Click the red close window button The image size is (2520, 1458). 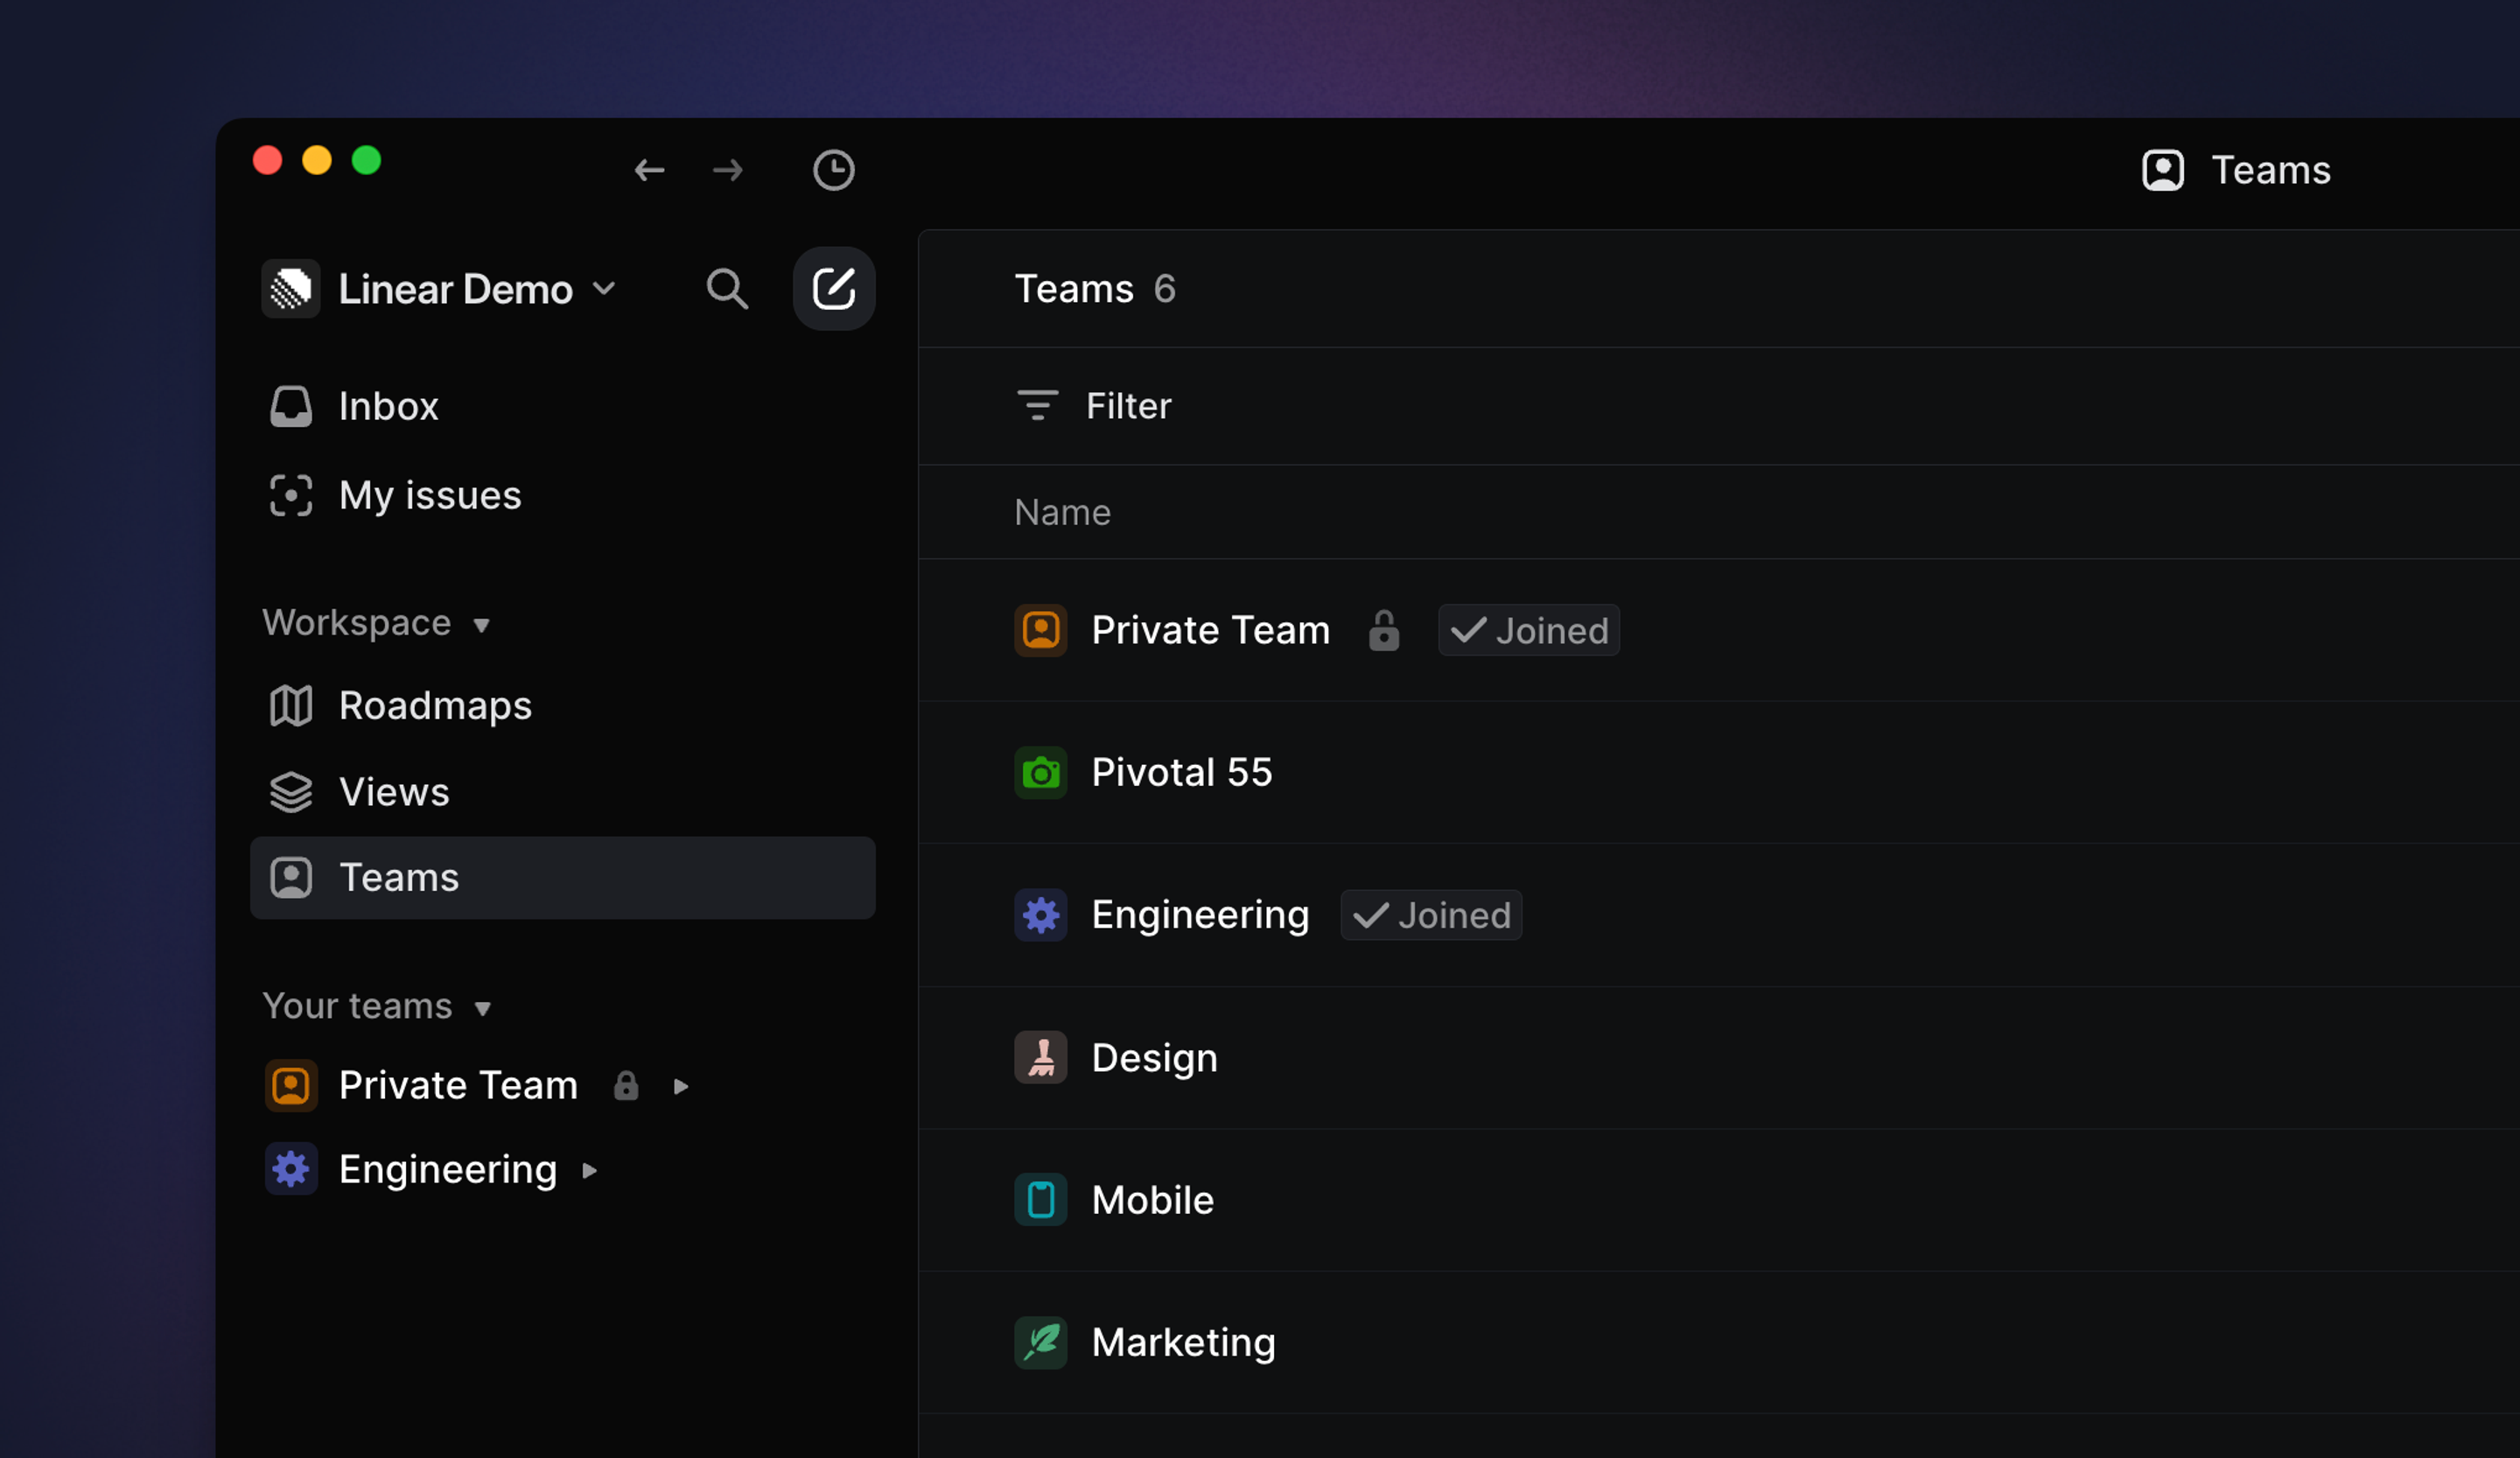(x=267, y=160)
